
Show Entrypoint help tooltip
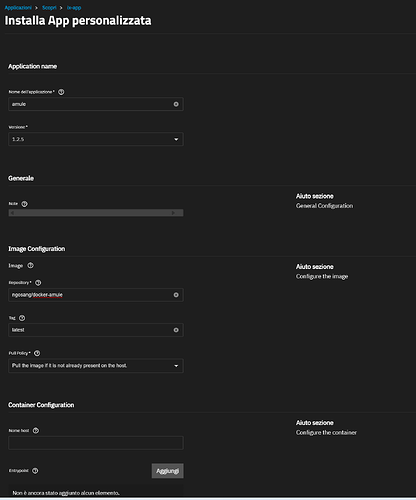[35, 471]
